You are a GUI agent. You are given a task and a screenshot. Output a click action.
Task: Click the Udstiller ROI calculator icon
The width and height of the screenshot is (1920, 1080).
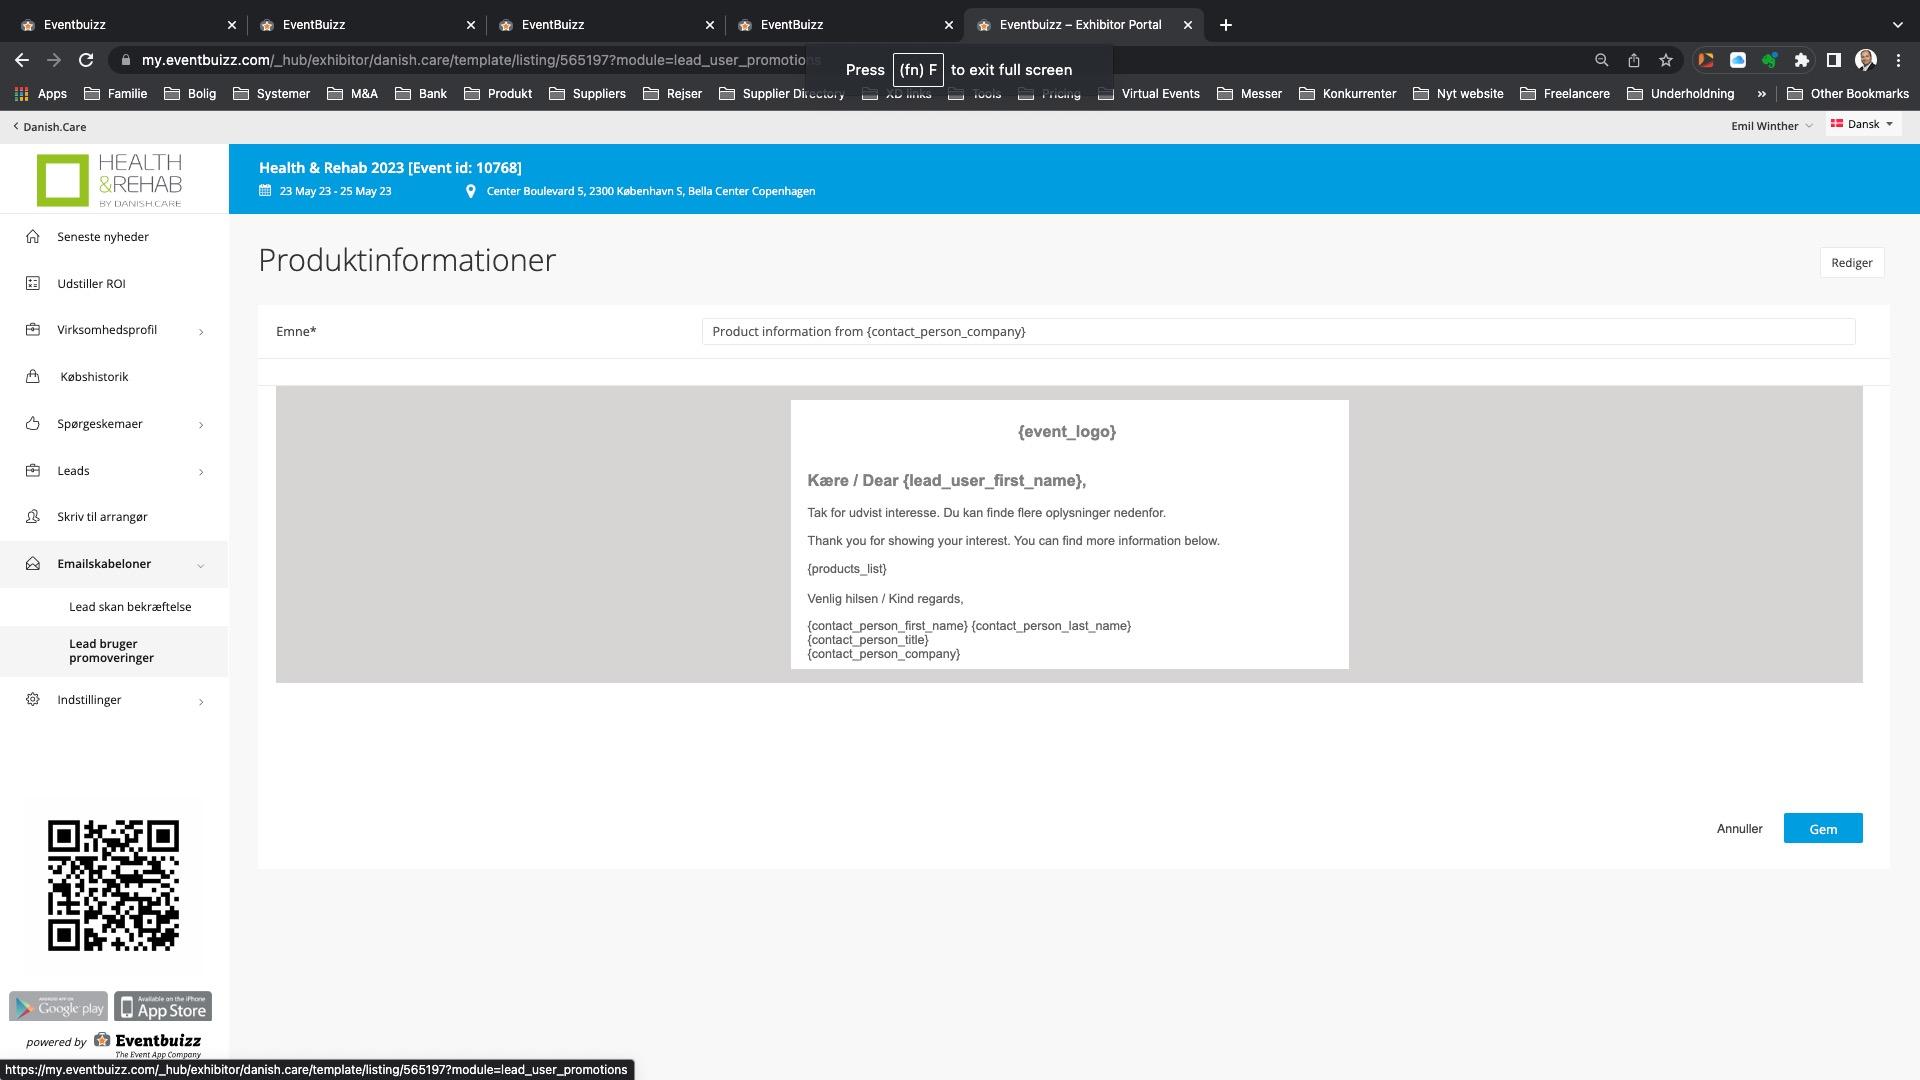pyautogui.click(x=33, y=284)
